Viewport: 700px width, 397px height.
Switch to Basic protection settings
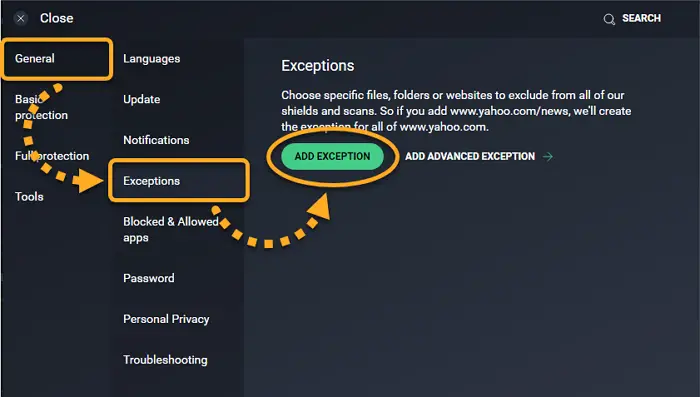pos(42,107)
